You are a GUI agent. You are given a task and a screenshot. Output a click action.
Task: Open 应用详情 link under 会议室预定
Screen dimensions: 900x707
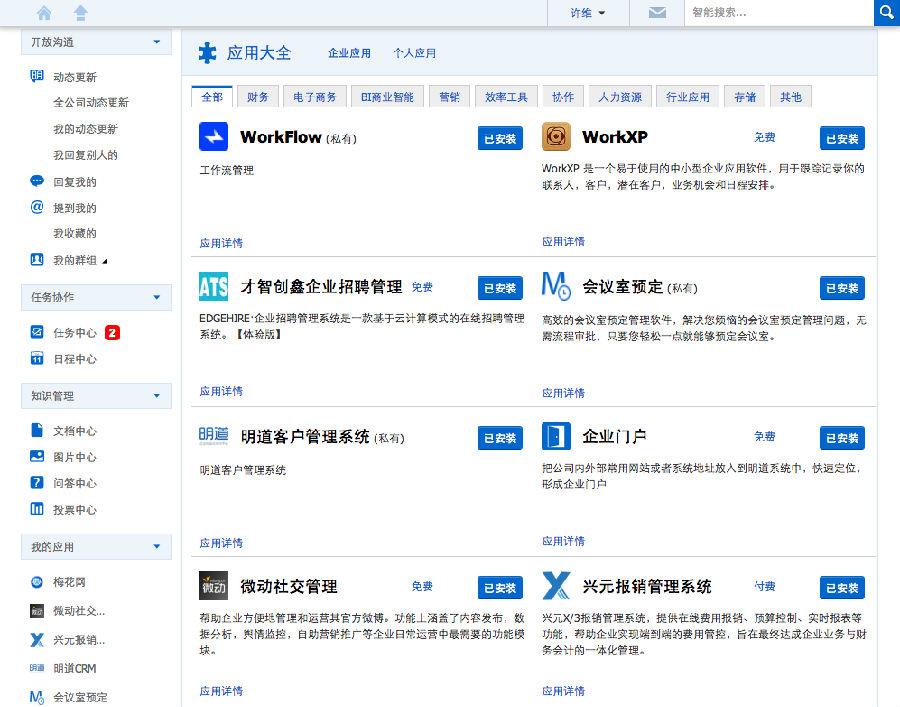pyautogui.click(x=563, y=393)
